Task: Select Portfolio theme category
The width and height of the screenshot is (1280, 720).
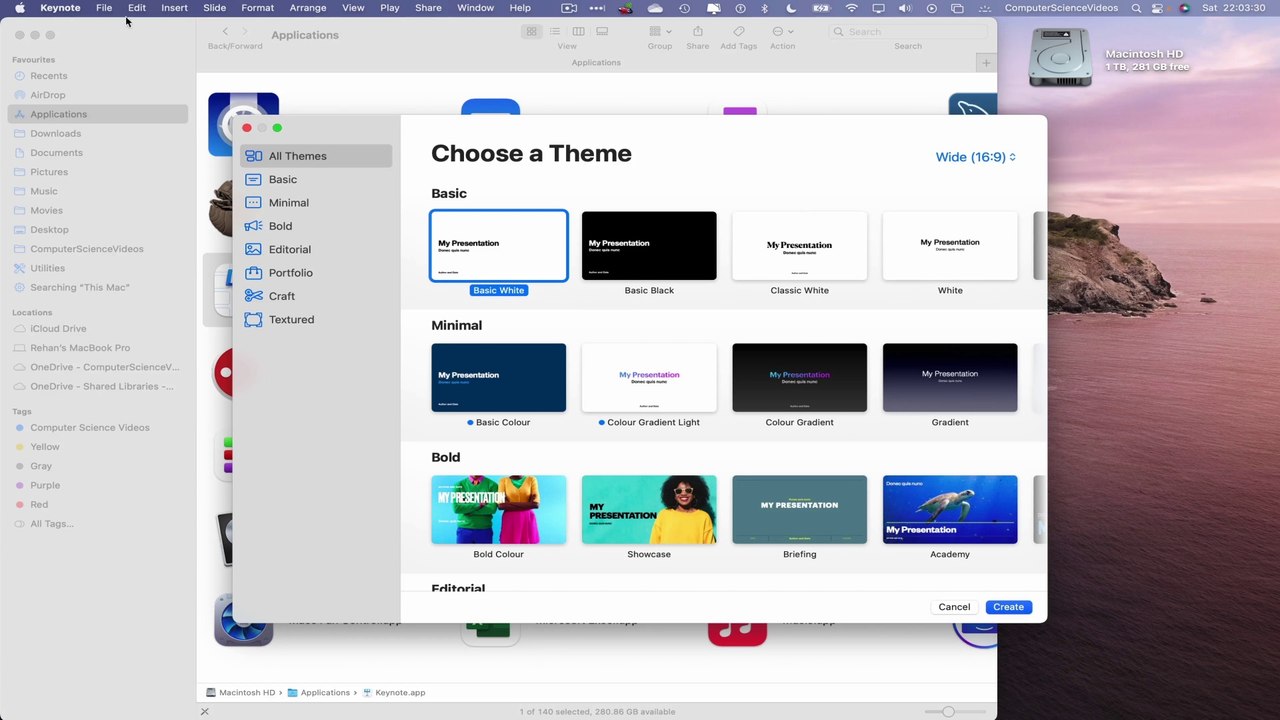Action: [316, 272]
